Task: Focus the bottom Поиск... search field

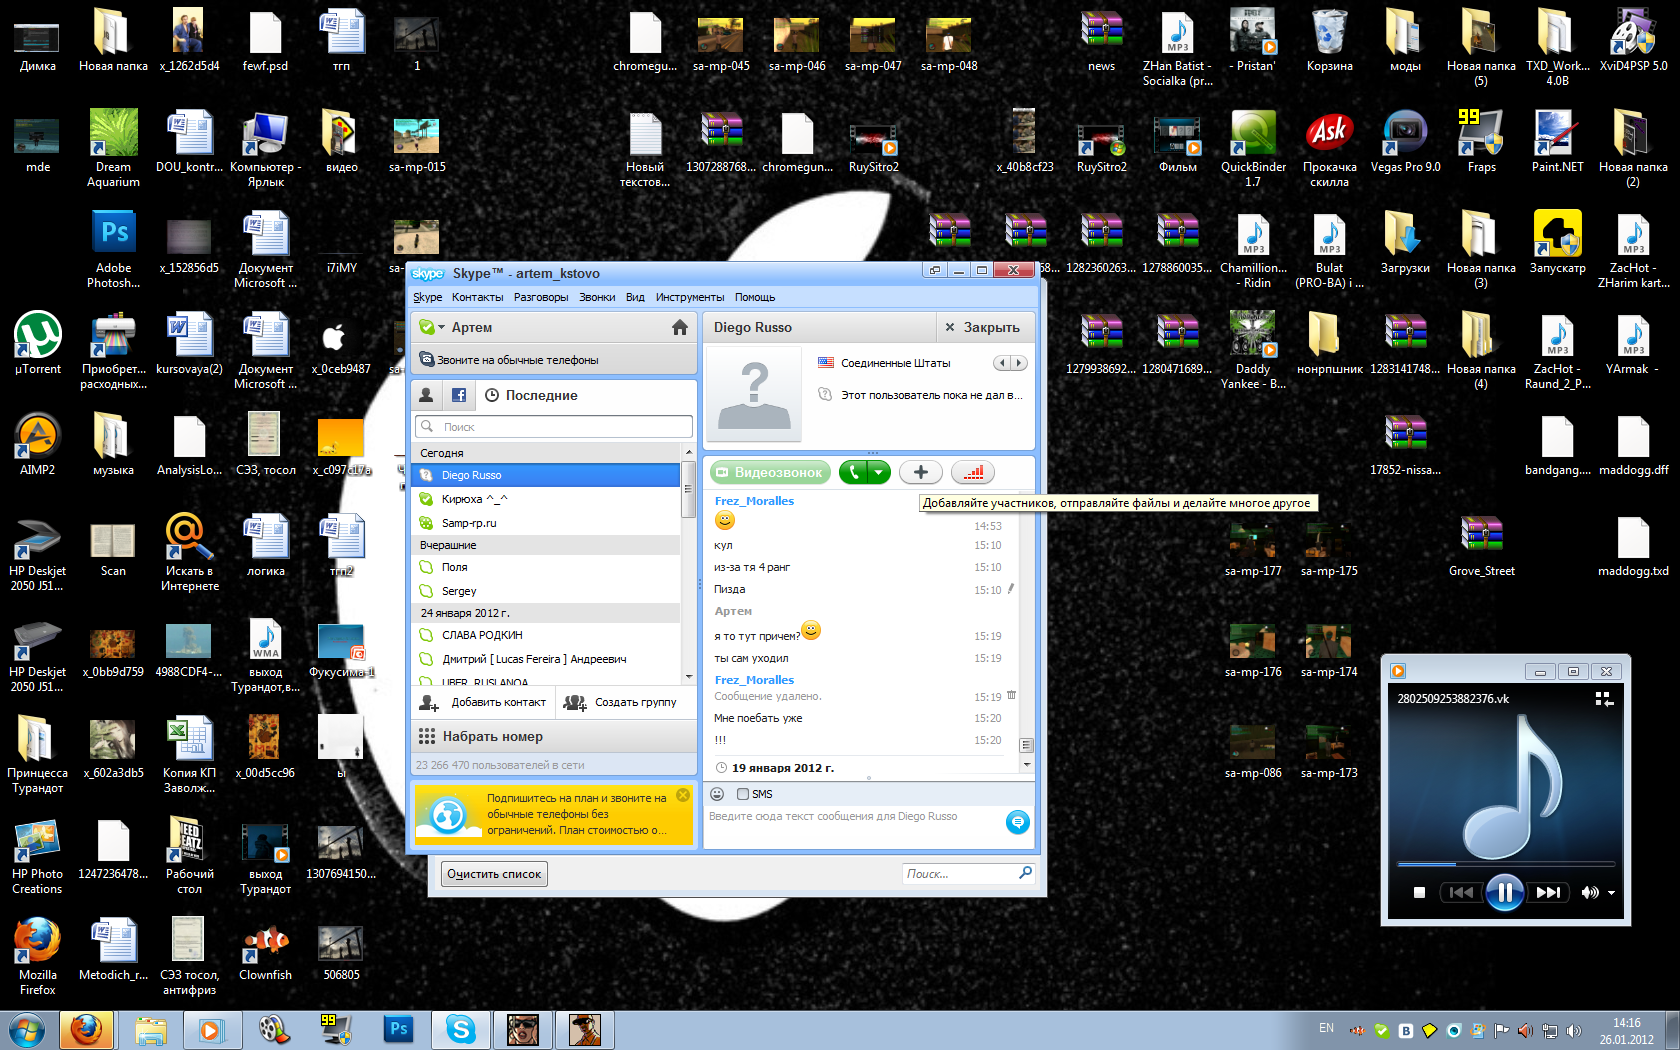Action: 968,874
